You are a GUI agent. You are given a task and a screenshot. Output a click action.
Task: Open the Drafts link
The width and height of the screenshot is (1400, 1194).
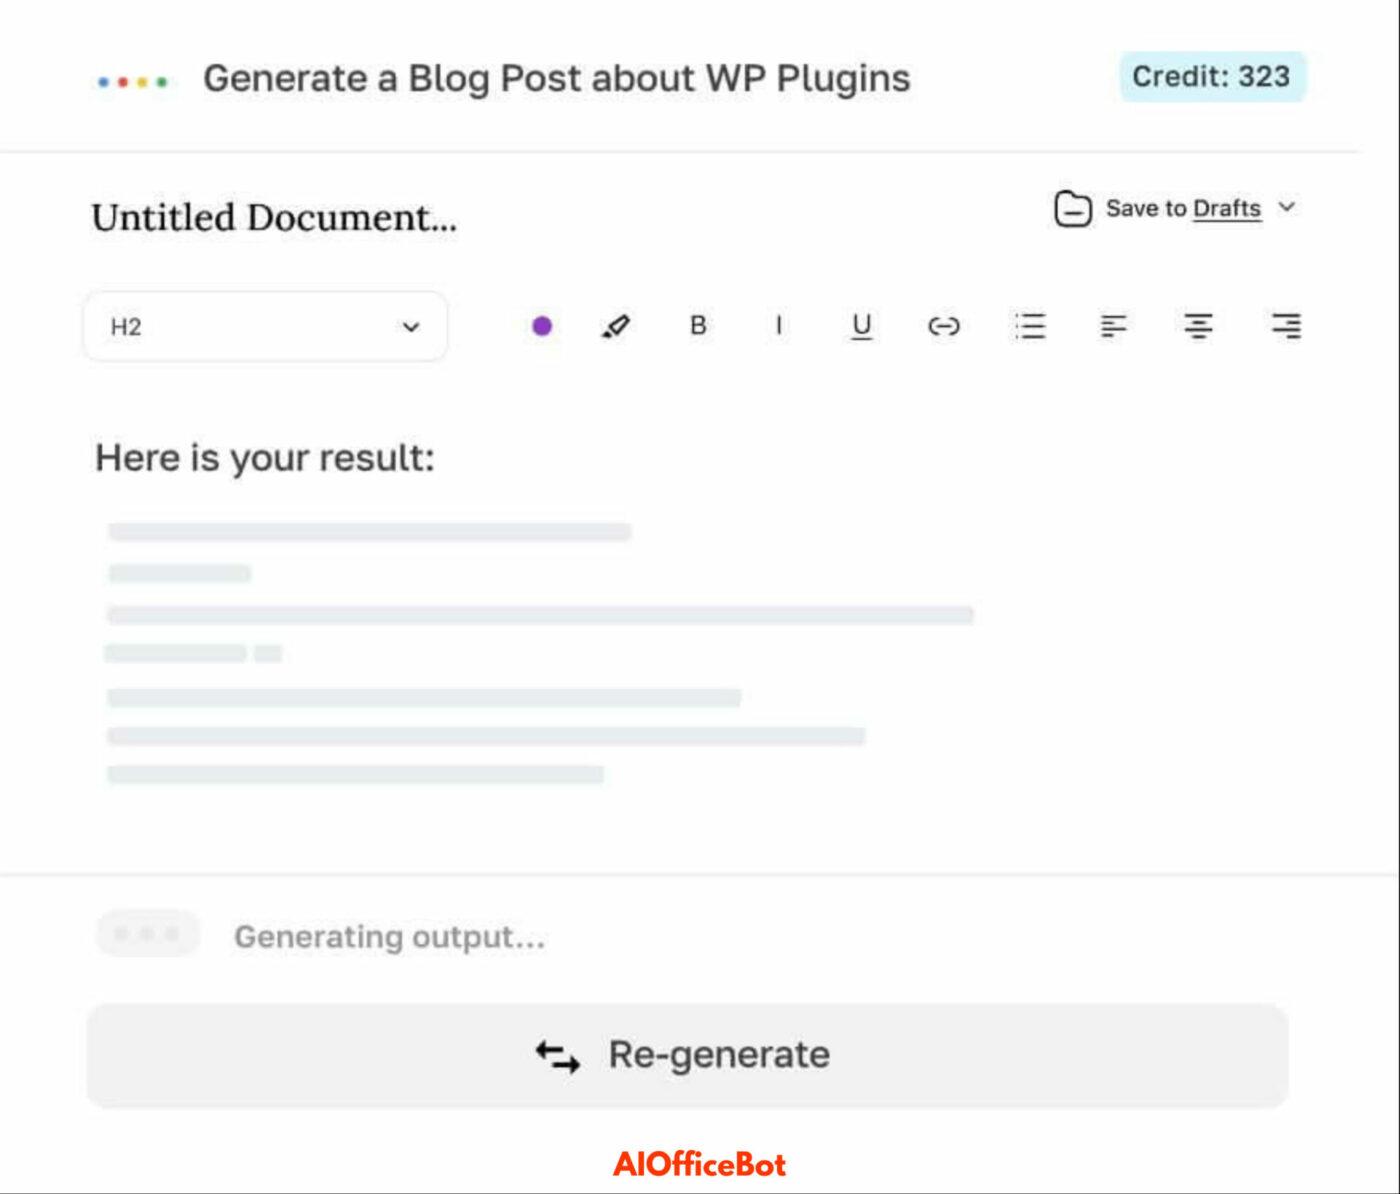(1227, 209)
